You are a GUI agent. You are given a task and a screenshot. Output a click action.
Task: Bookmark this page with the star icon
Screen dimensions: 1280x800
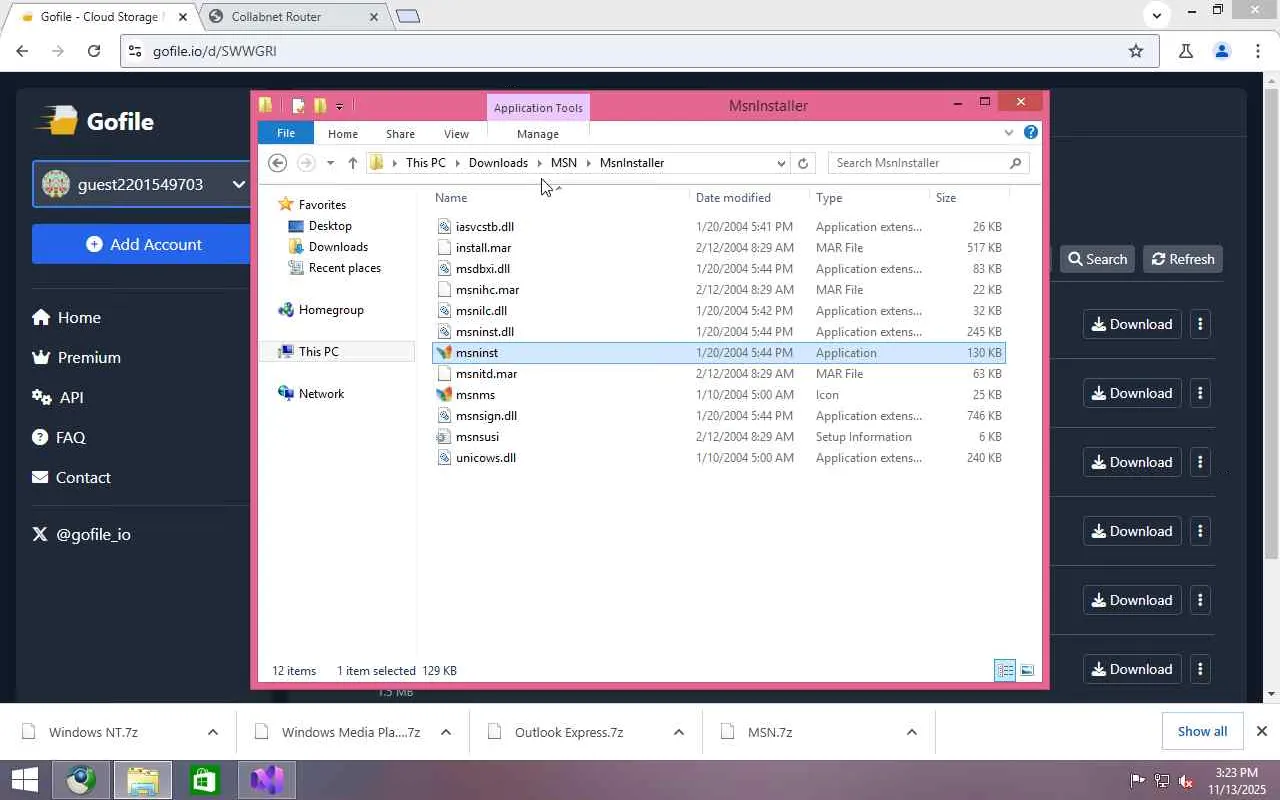[x=1136, y=51]
